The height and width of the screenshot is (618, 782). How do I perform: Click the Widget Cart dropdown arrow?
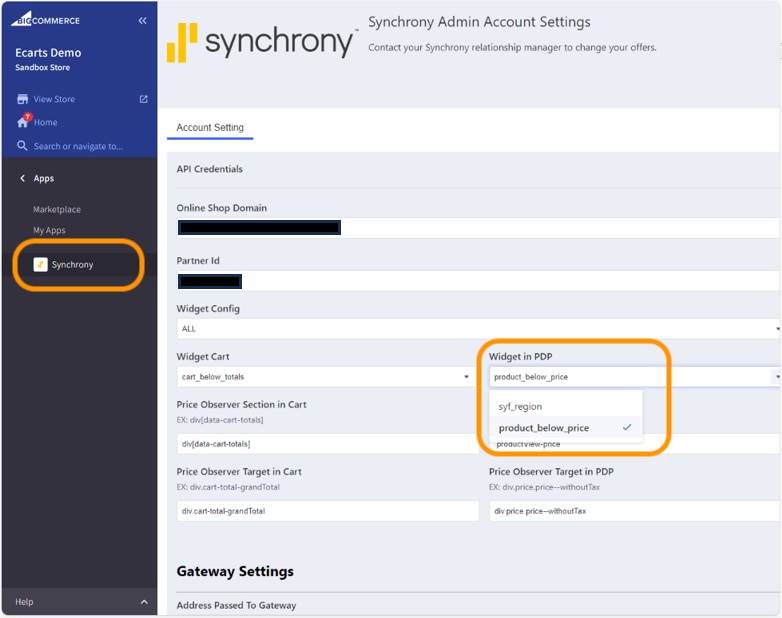tap(466, 377)
